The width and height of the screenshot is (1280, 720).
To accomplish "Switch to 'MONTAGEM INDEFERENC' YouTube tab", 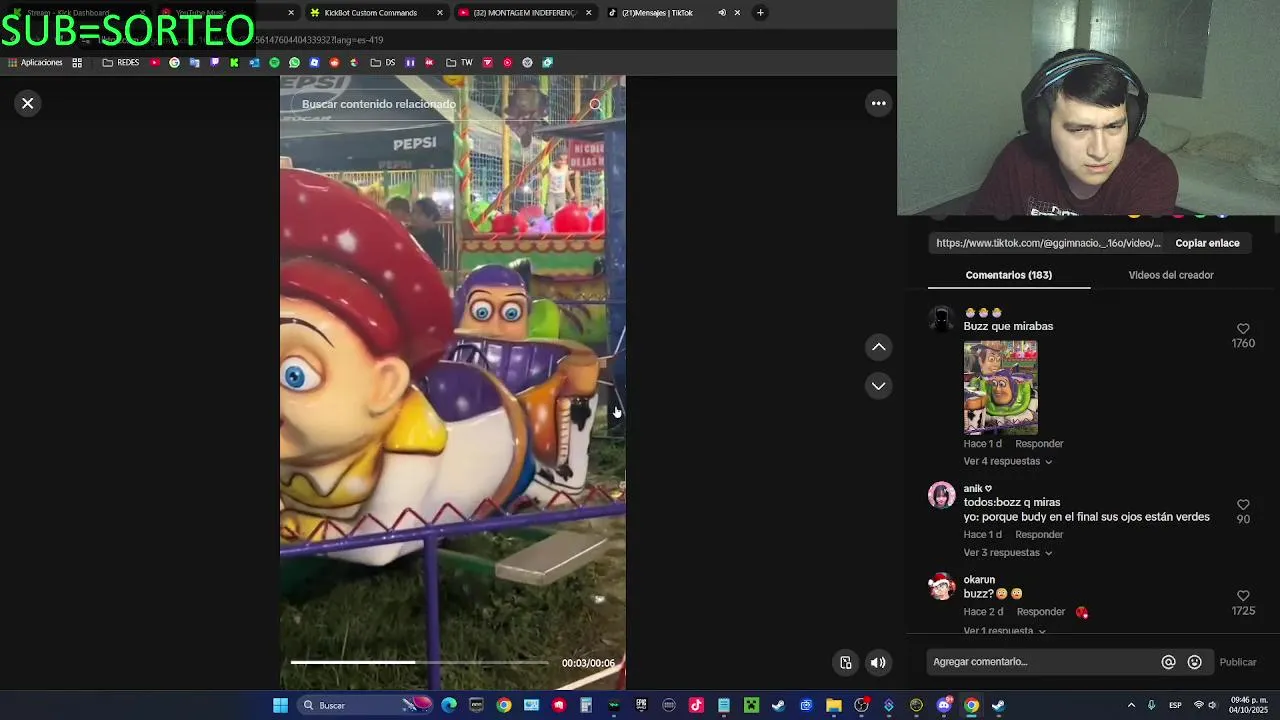I will (x=524, y=13).
